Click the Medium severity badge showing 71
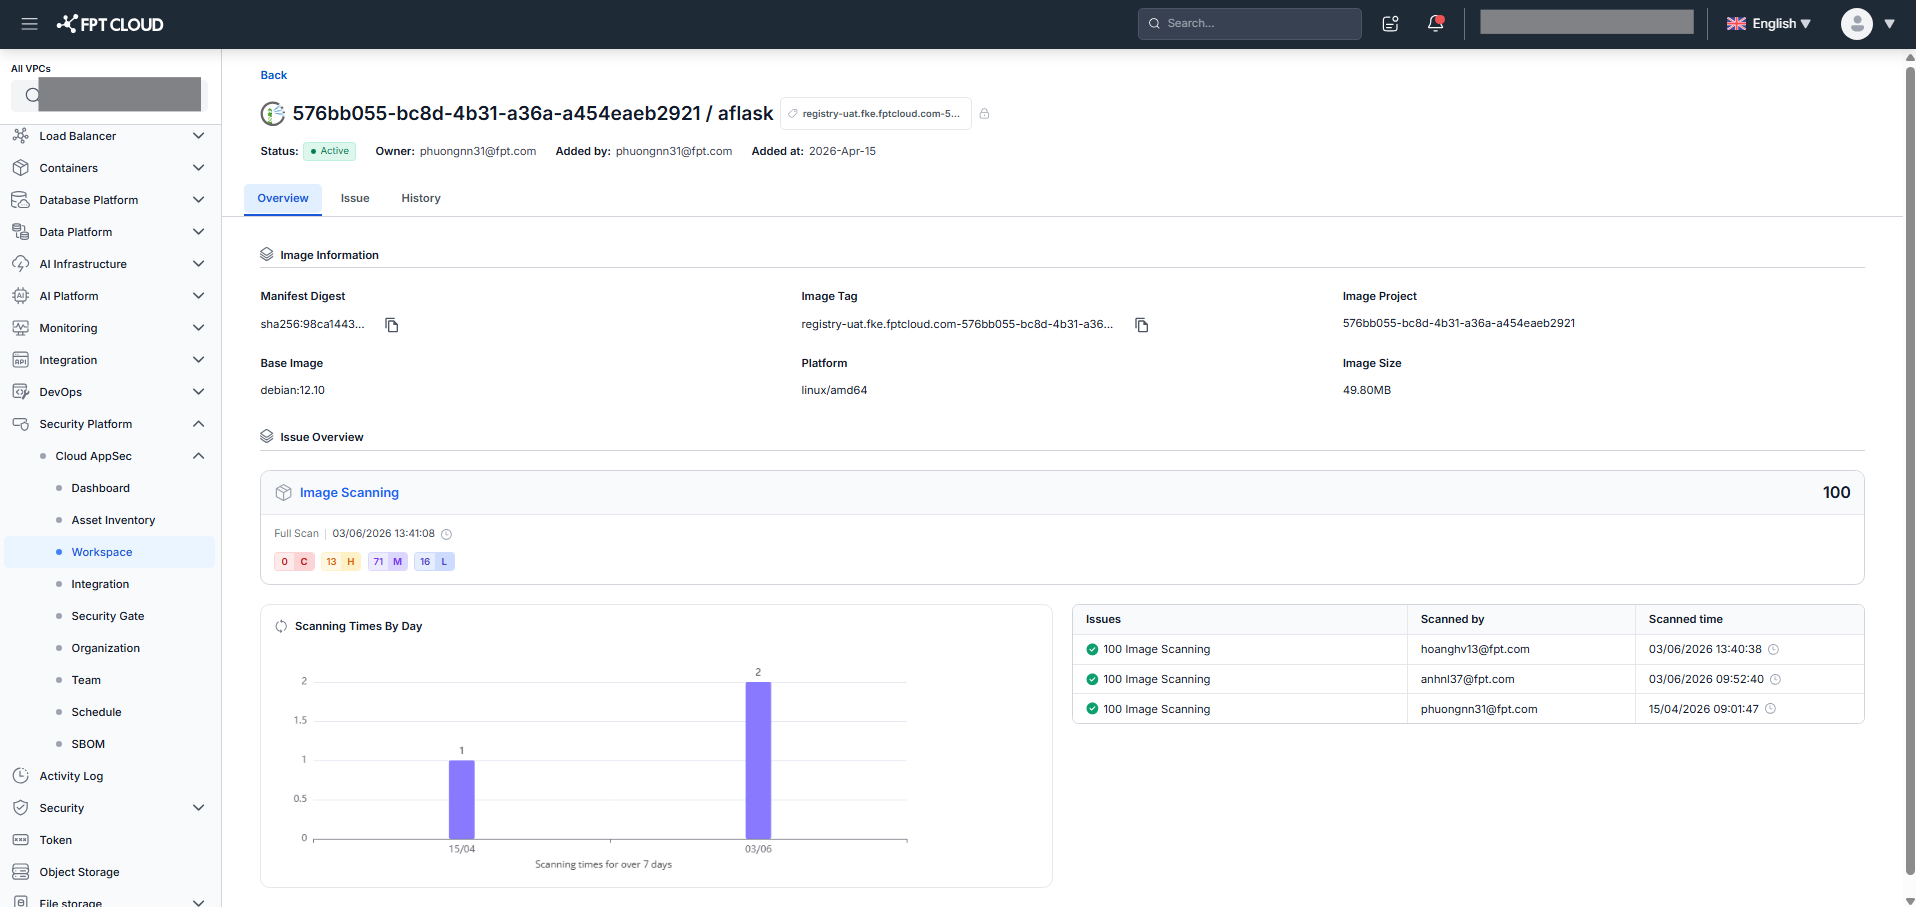The height and width of the screenshot is (907, 1916). tap(388, 562)
